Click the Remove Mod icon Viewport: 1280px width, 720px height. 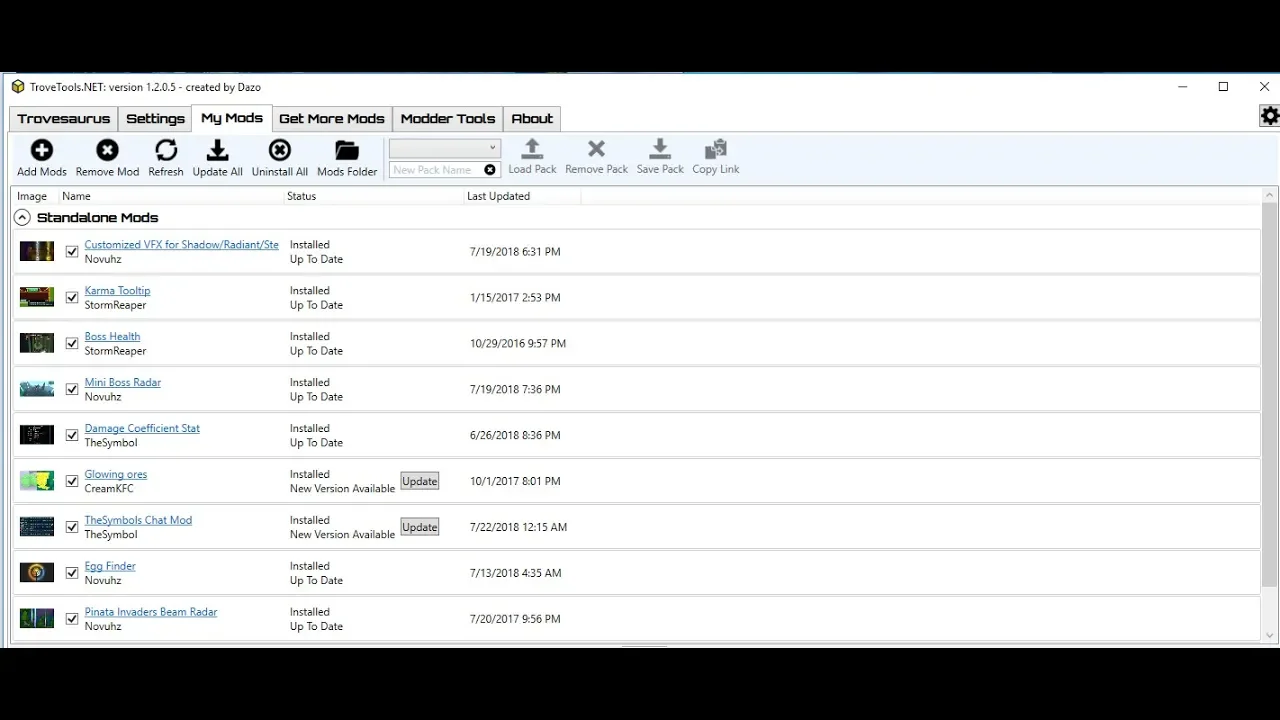[107, 150]
